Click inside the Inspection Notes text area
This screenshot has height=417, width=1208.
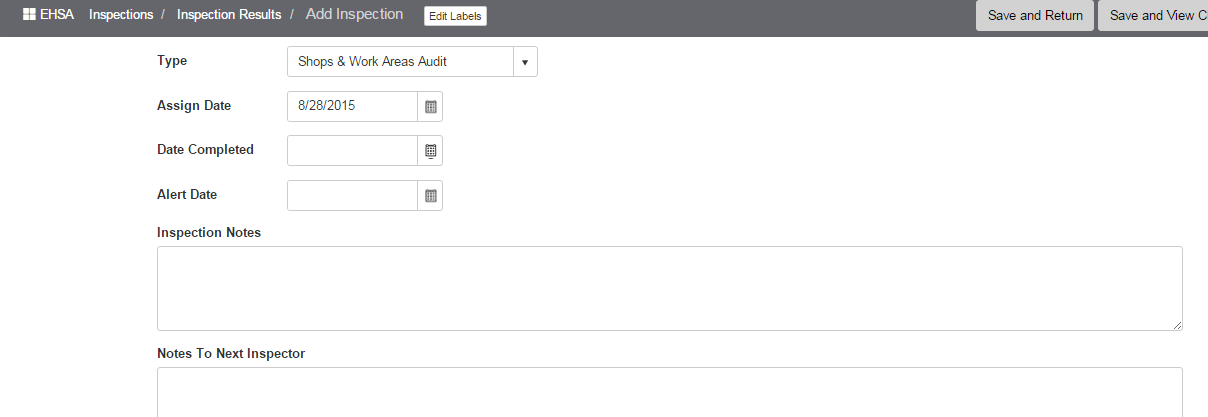coord(670,288)
